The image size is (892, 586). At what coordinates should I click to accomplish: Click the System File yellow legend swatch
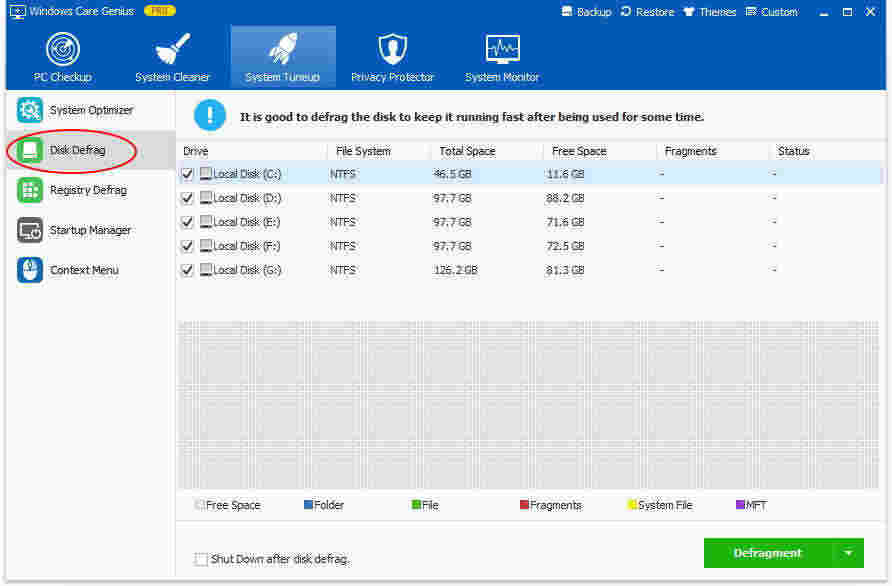click(x=632, y=505)
